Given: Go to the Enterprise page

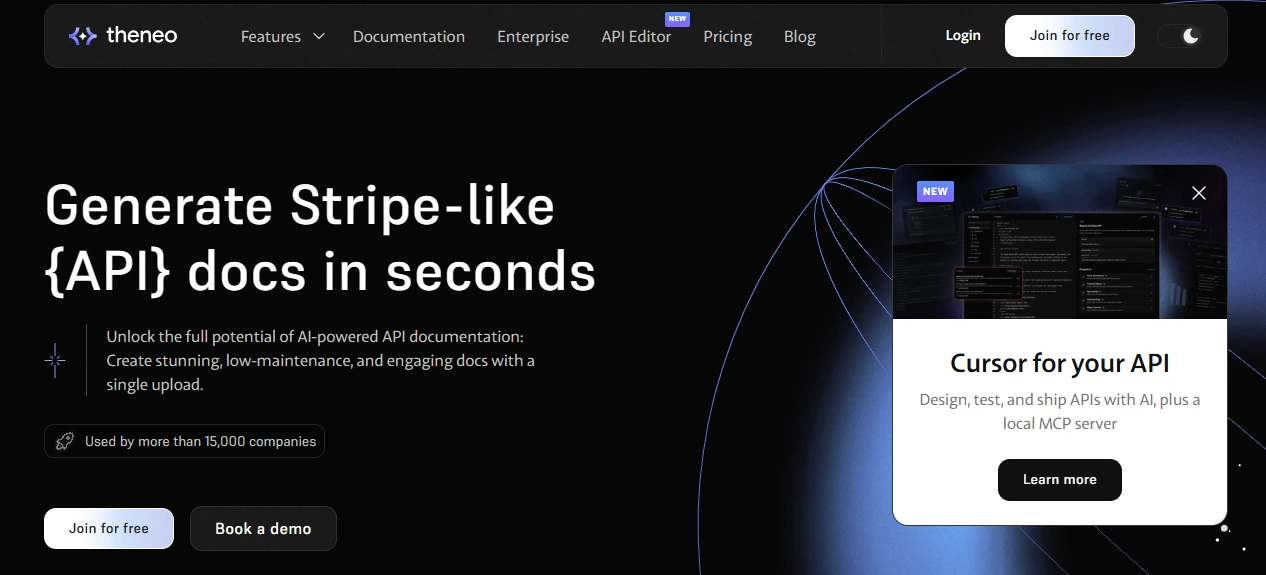Looking at the screenshot, I should (x=533, y=36).
